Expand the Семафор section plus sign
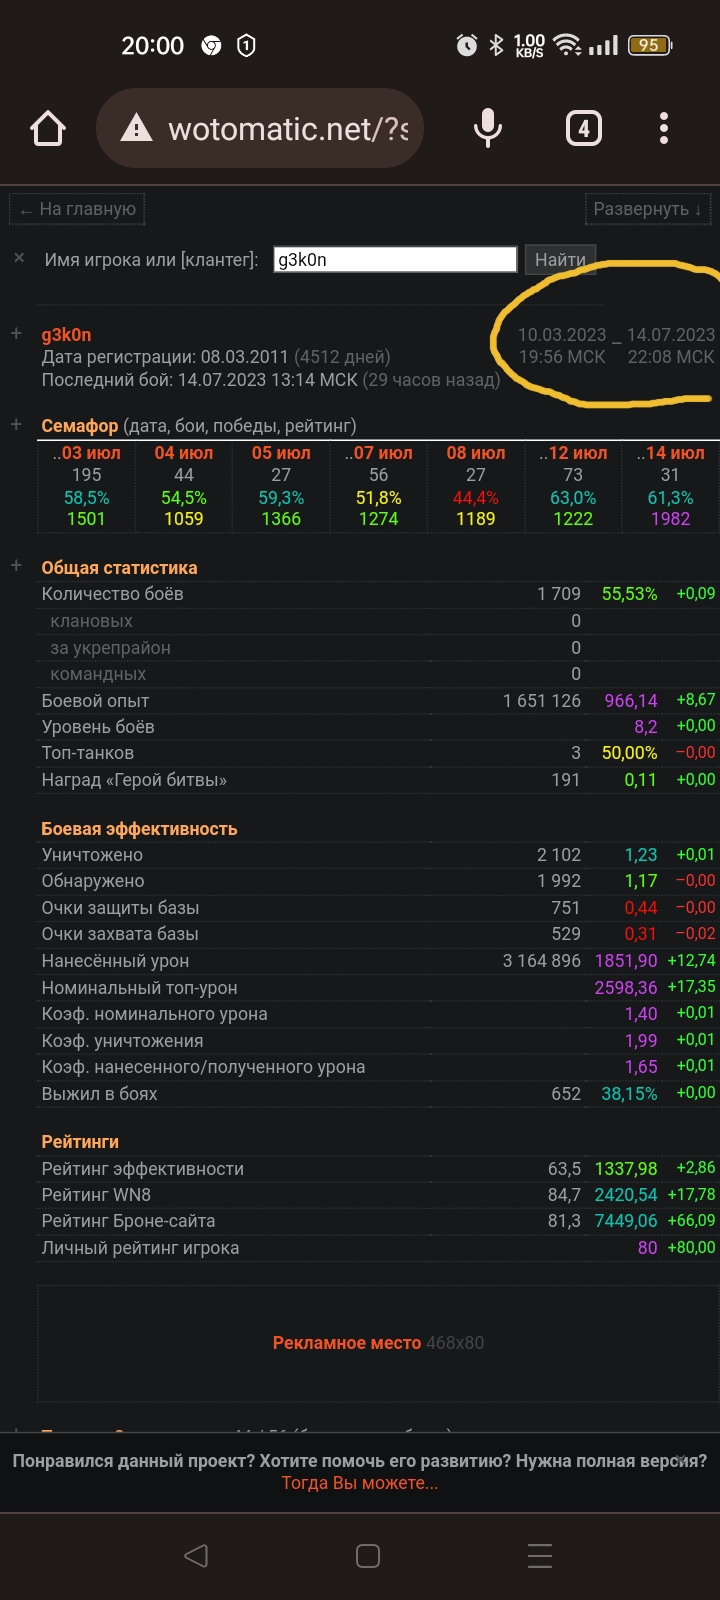Viewport: 720px width, 1600px height. pyautogui.click(x=16, y=425)
